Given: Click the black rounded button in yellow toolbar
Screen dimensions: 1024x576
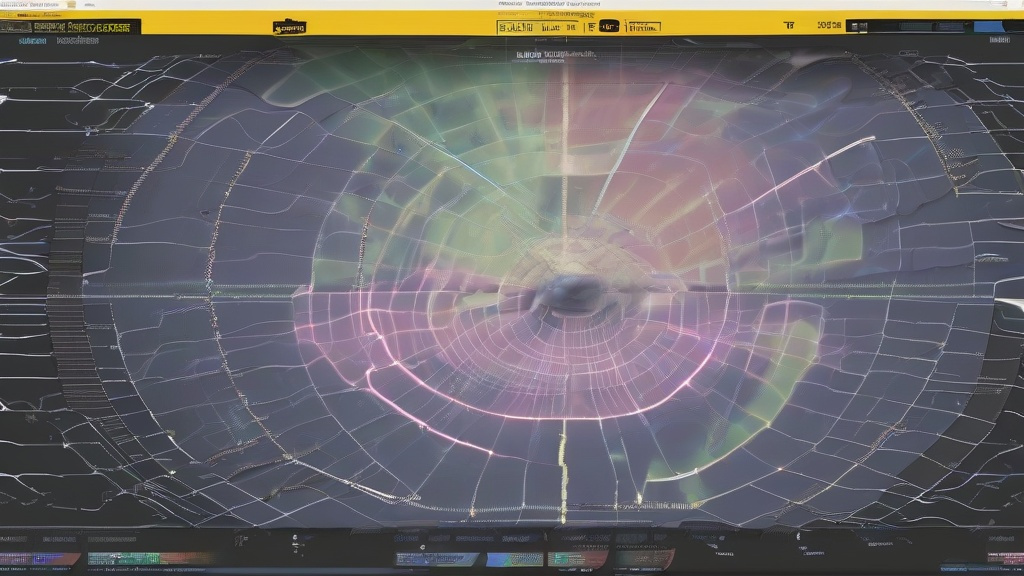Looking at the screenshot, I should point(609,26).
